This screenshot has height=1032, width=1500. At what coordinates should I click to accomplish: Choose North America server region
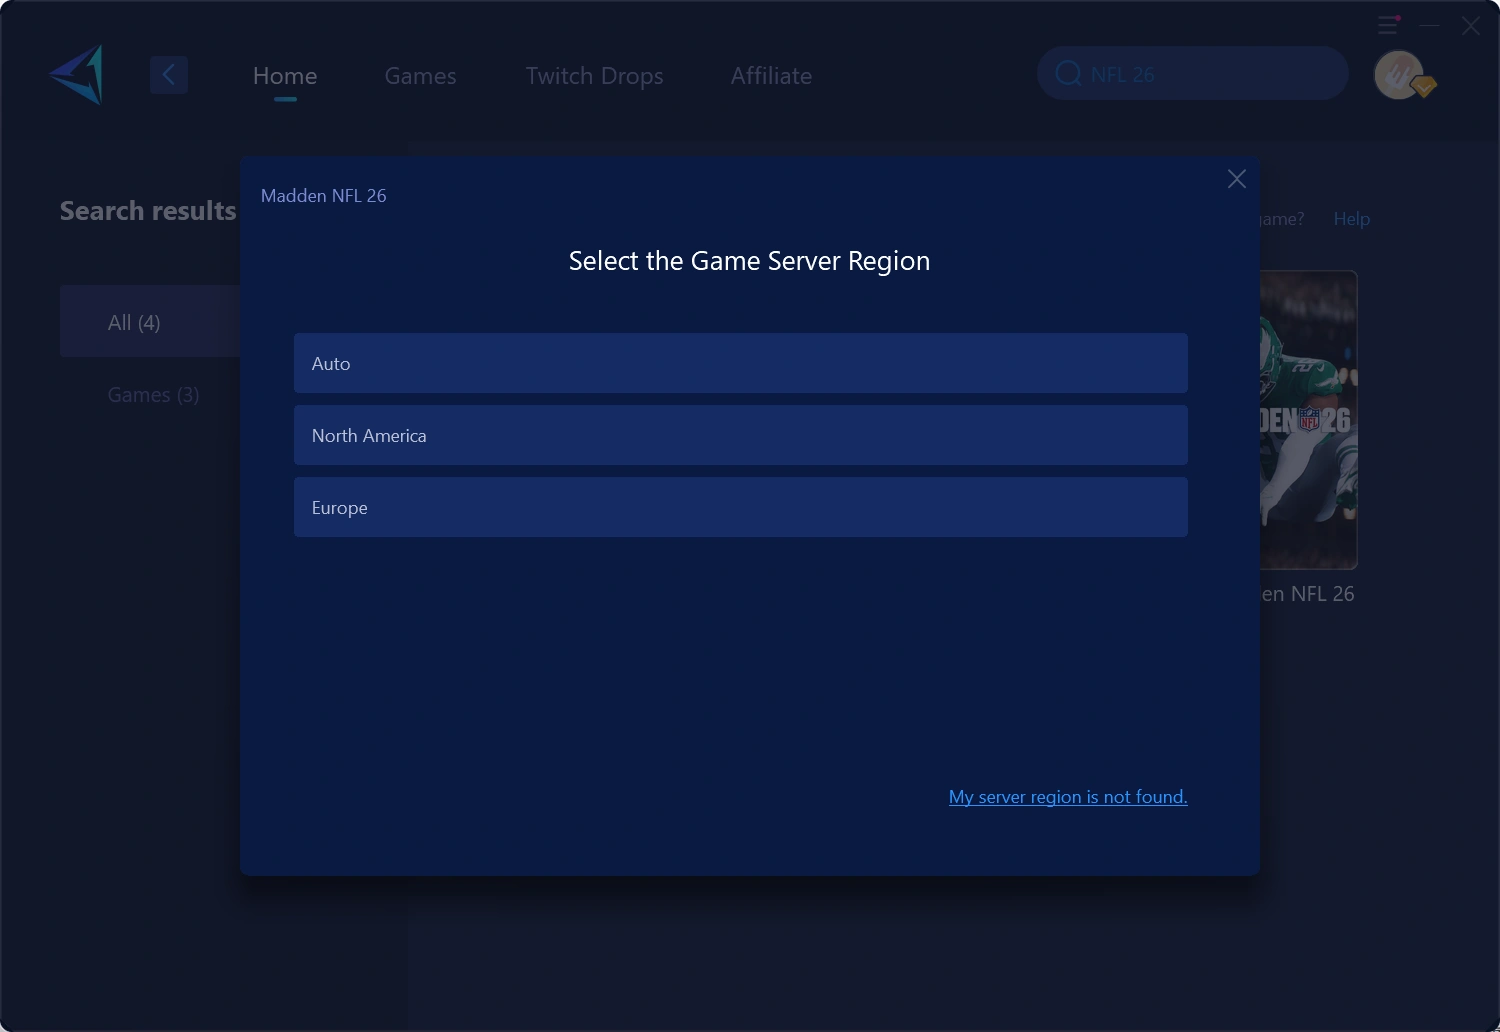[740, 435]
